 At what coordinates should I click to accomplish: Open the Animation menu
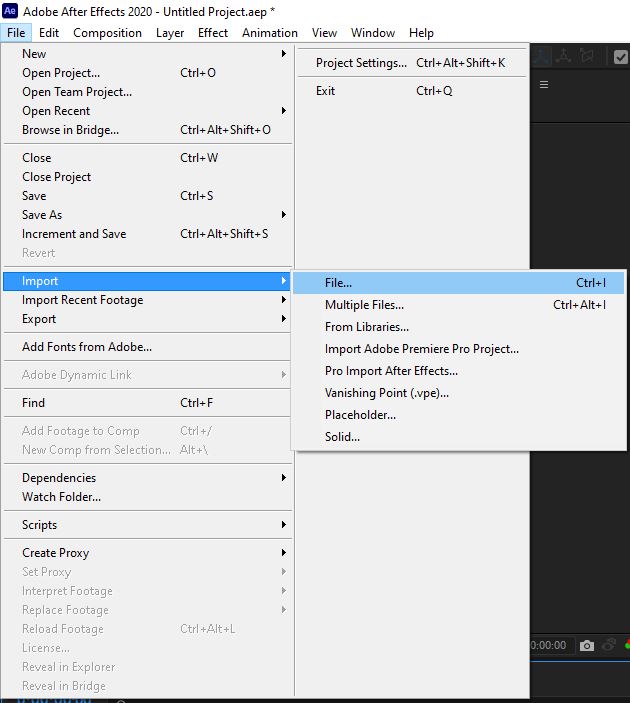tap(270, 33)
